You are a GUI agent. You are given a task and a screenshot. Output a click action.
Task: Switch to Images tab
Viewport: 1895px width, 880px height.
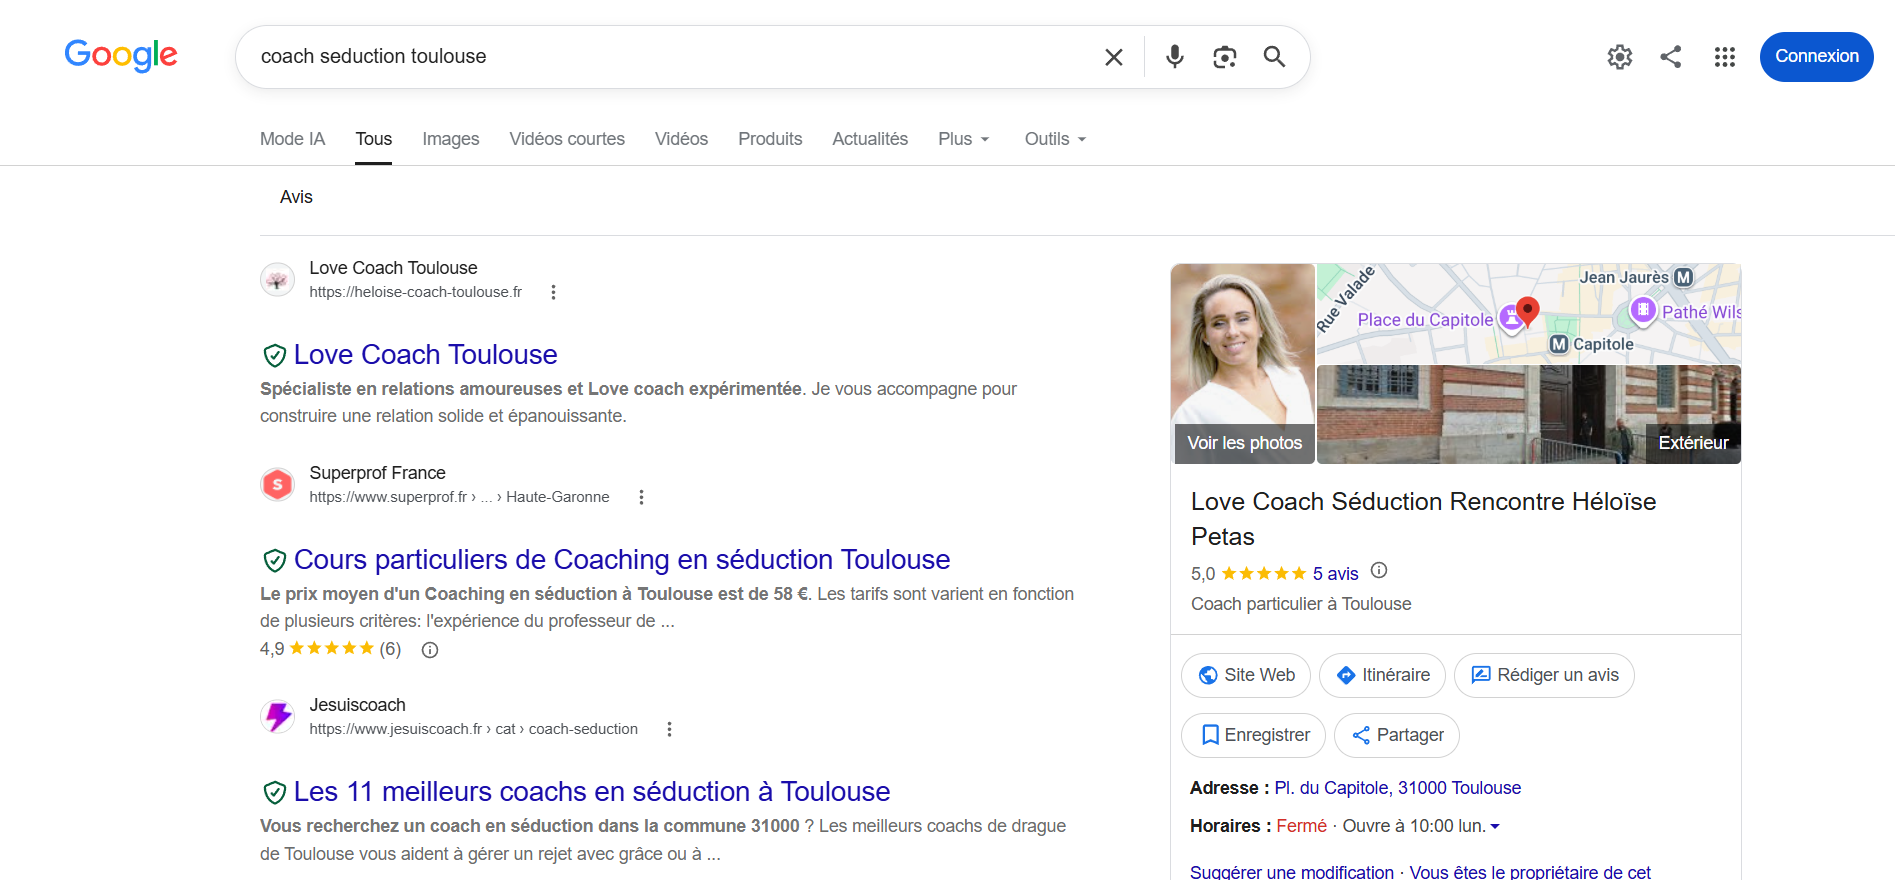(x=450, y=139)
